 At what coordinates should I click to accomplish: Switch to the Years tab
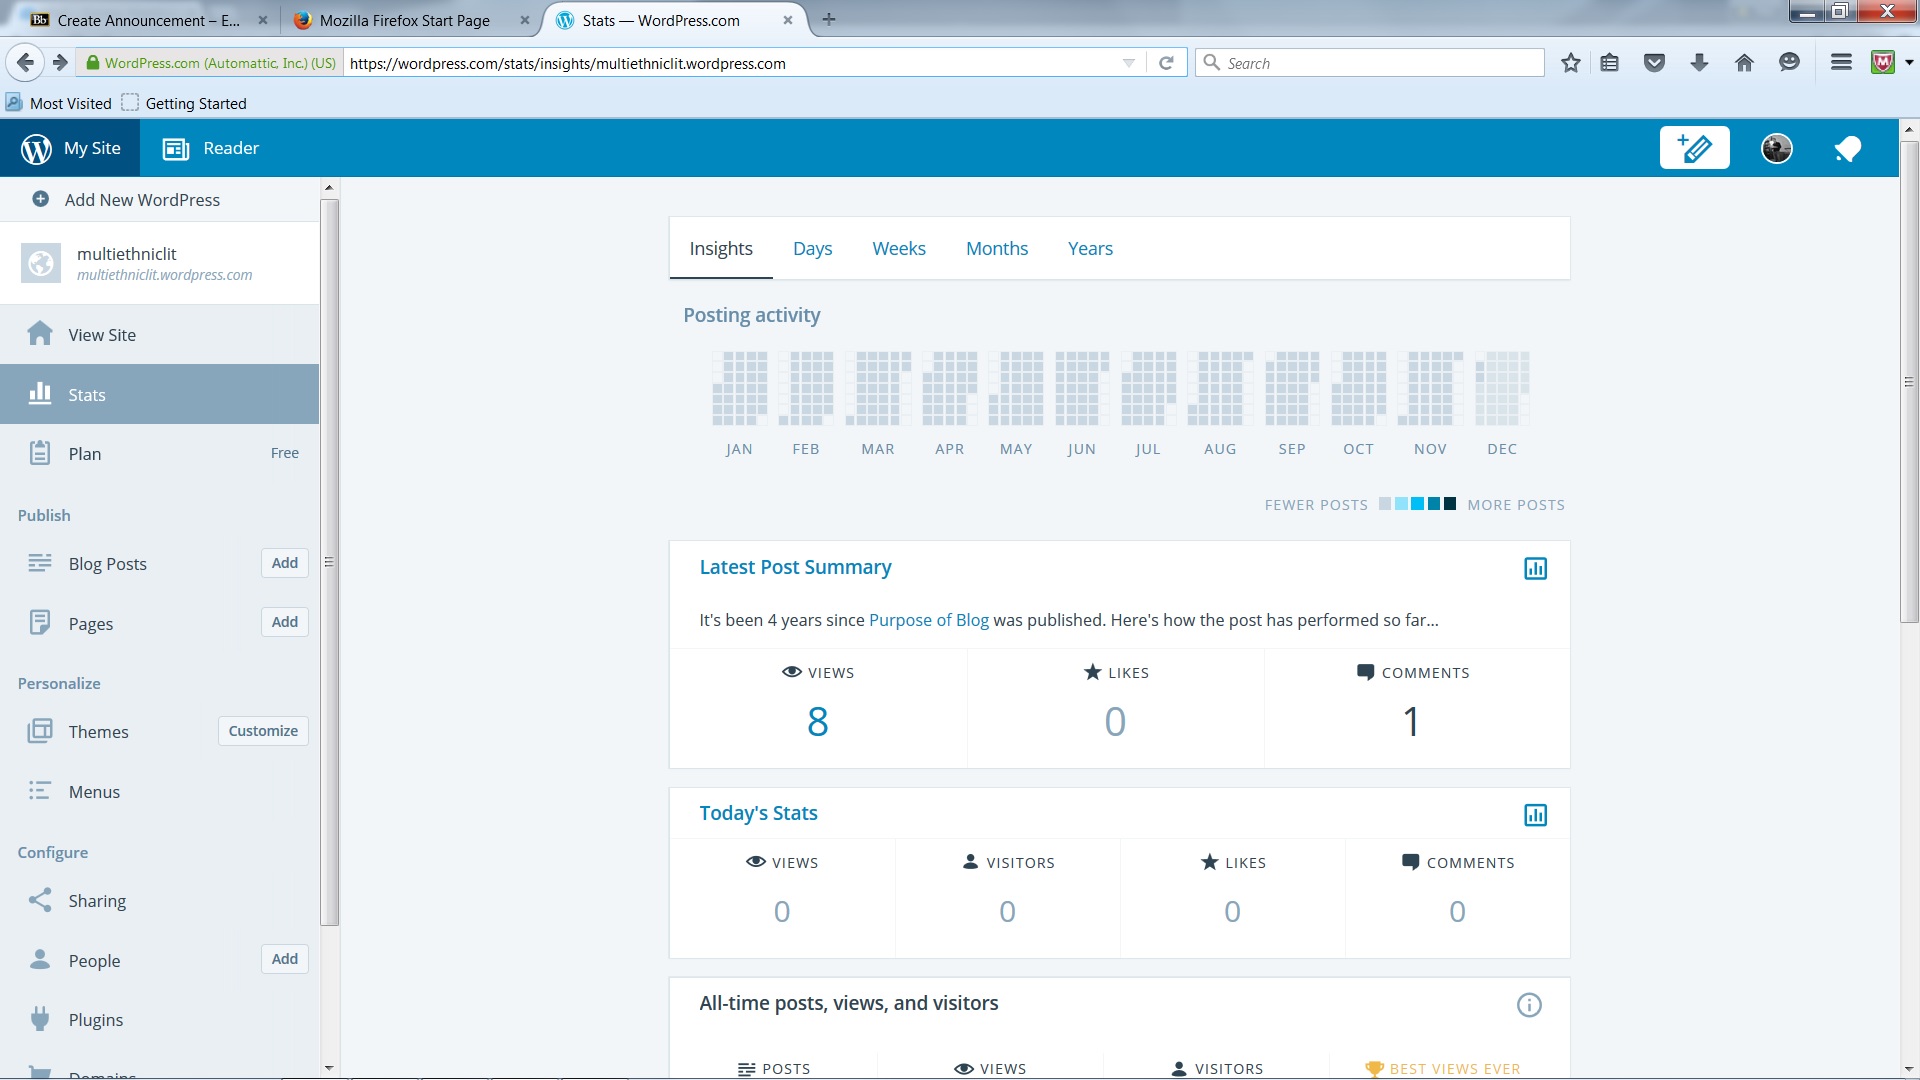click(x=1090, y=248)
